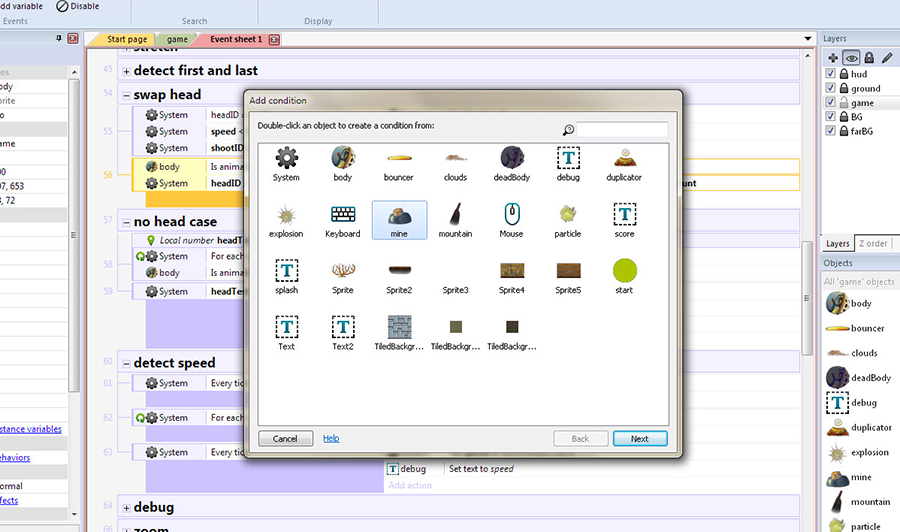Choose the green start object
900x532 pixels.
pos(624,271)
